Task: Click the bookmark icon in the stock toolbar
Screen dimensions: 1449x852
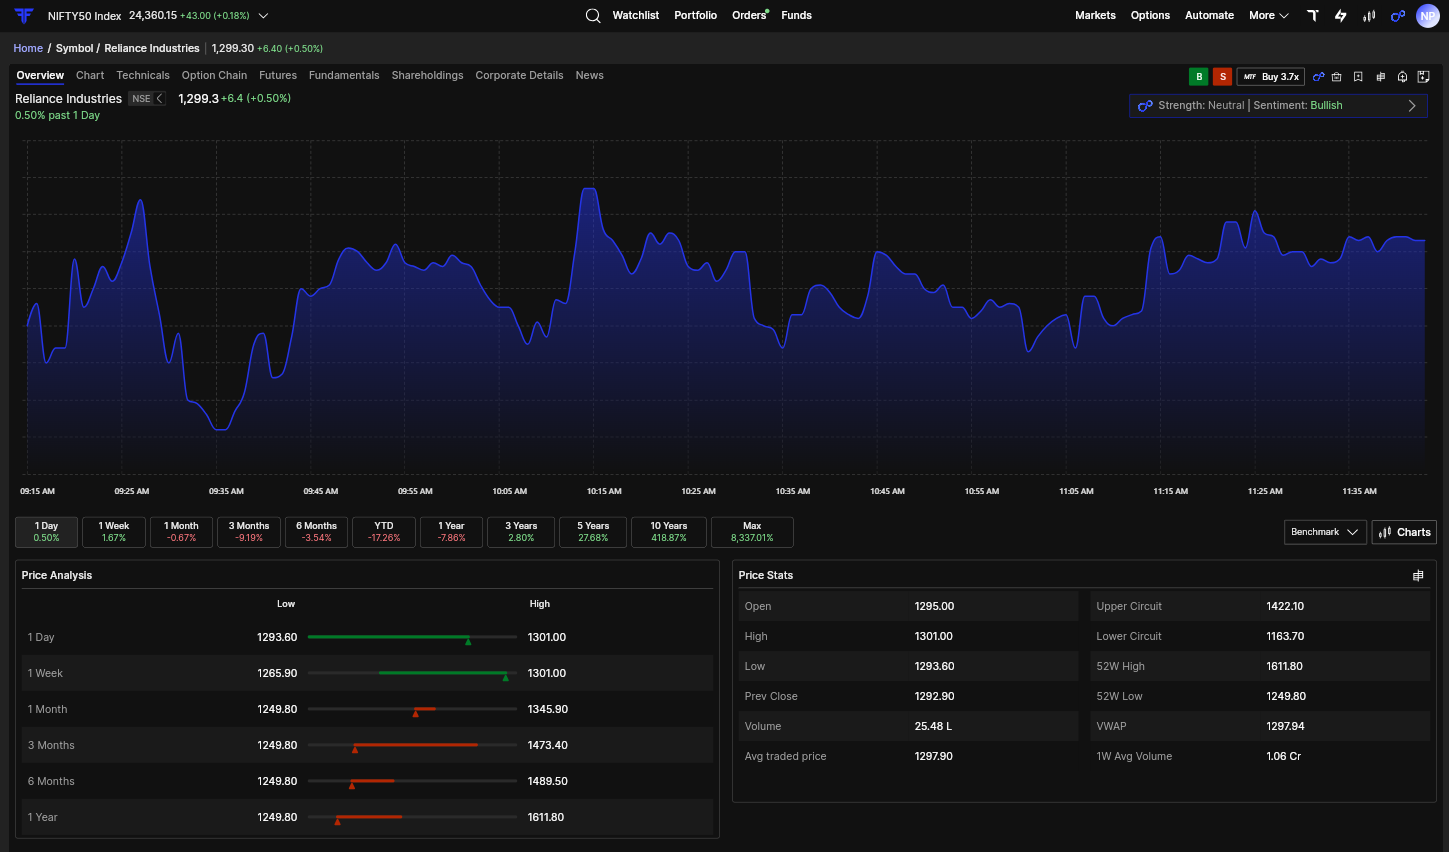Action: point(1358,77)
